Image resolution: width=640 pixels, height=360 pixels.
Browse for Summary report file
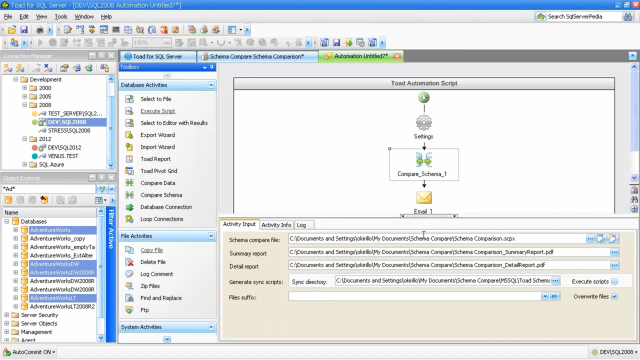(614, 252)
